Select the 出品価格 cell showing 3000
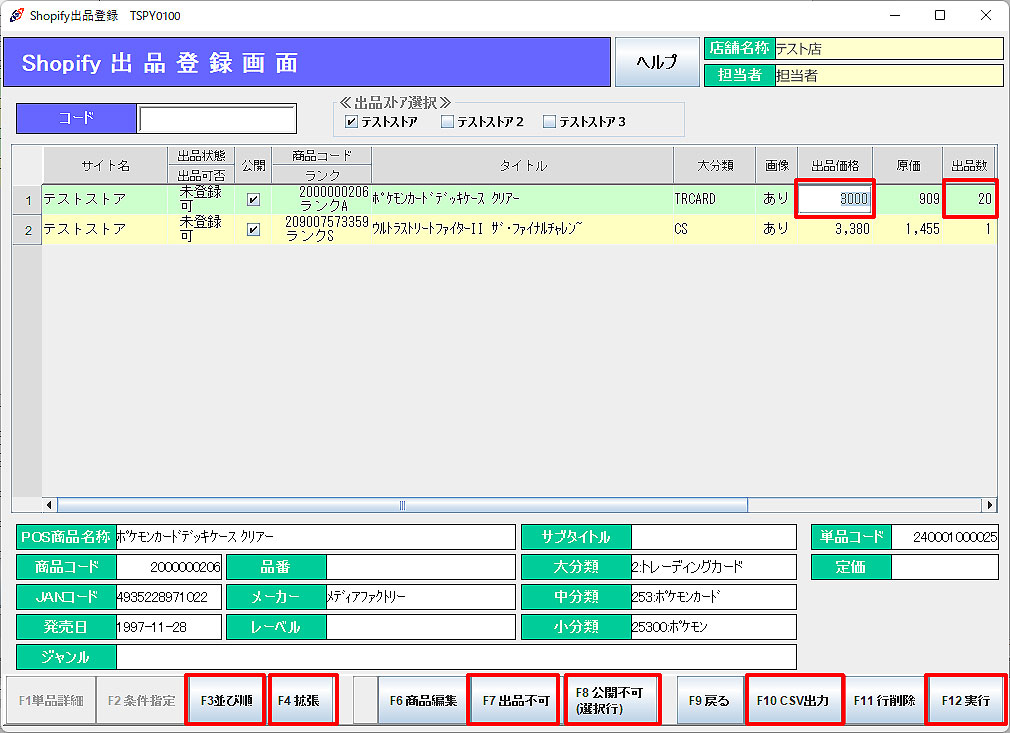Image resolution: width=1010 pixels, height=733 pixels. click(835, 199)
